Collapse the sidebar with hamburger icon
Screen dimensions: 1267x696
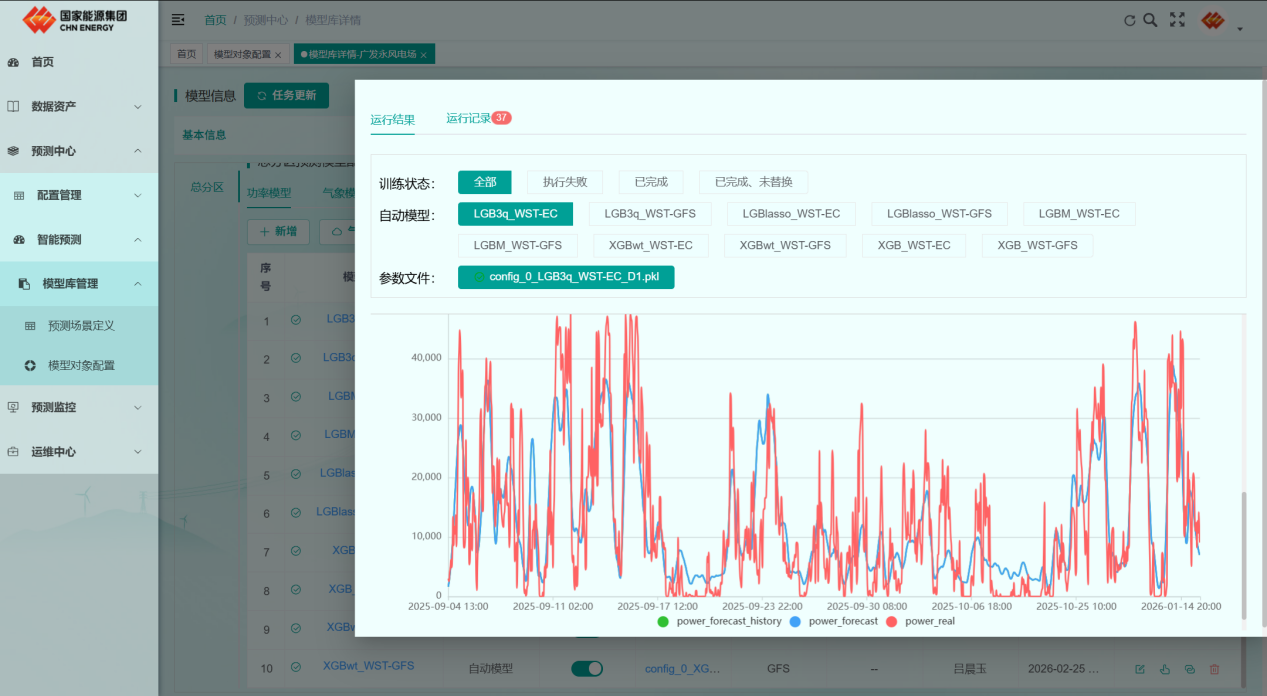(178, 20)
